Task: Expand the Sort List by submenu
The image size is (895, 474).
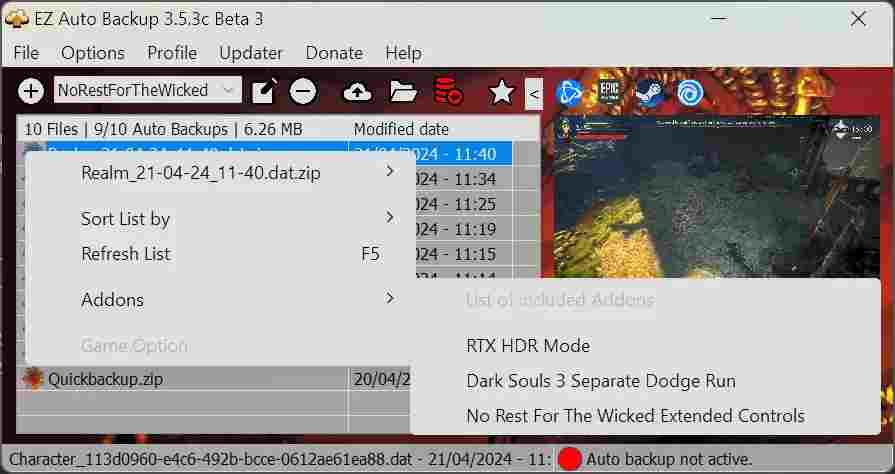Action: [x=221, y=219]
